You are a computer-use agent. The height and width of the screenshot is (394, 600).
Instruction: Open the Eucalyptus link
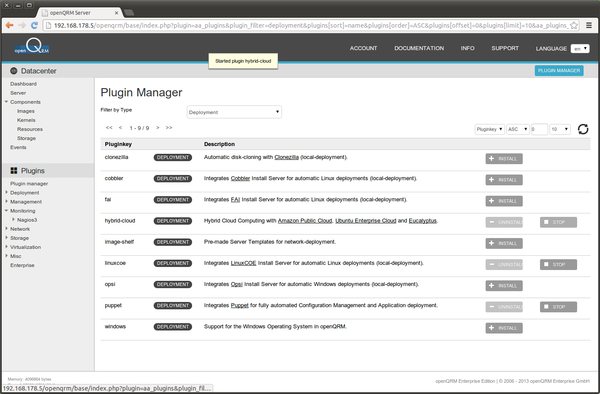coord(422,221)
